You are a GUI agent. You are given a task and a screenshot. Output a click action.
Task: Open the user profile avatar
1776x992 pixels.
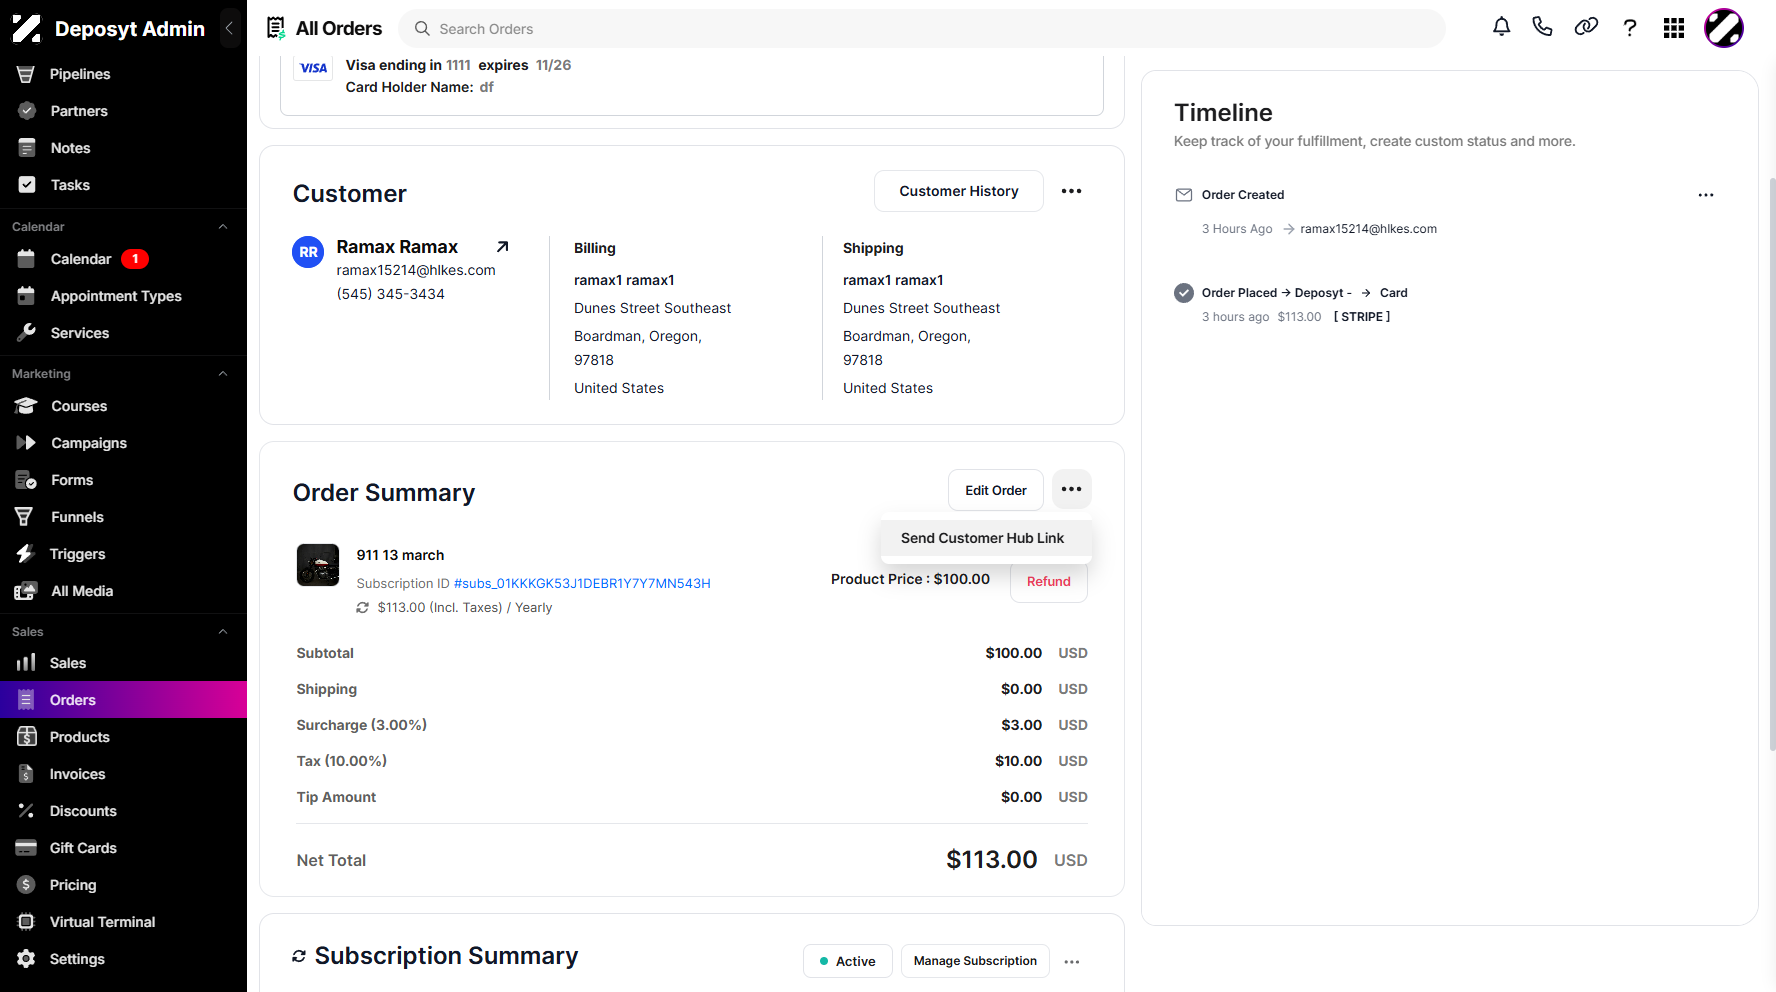click(x=1724, y=28)
